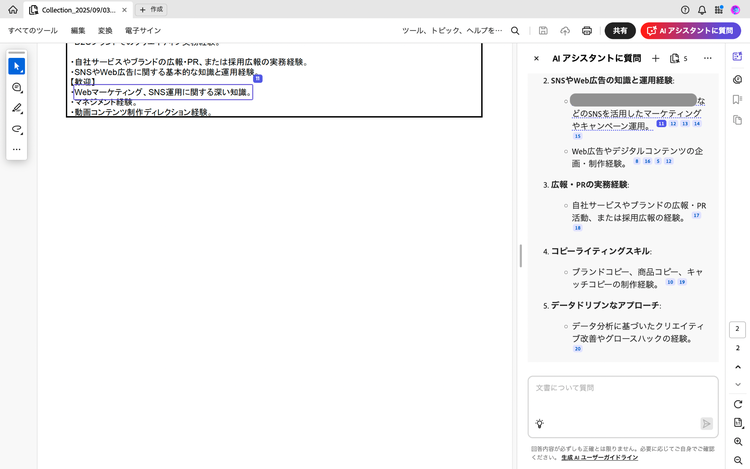Open the bookmarks panel in right sidebar

point(737,99)
